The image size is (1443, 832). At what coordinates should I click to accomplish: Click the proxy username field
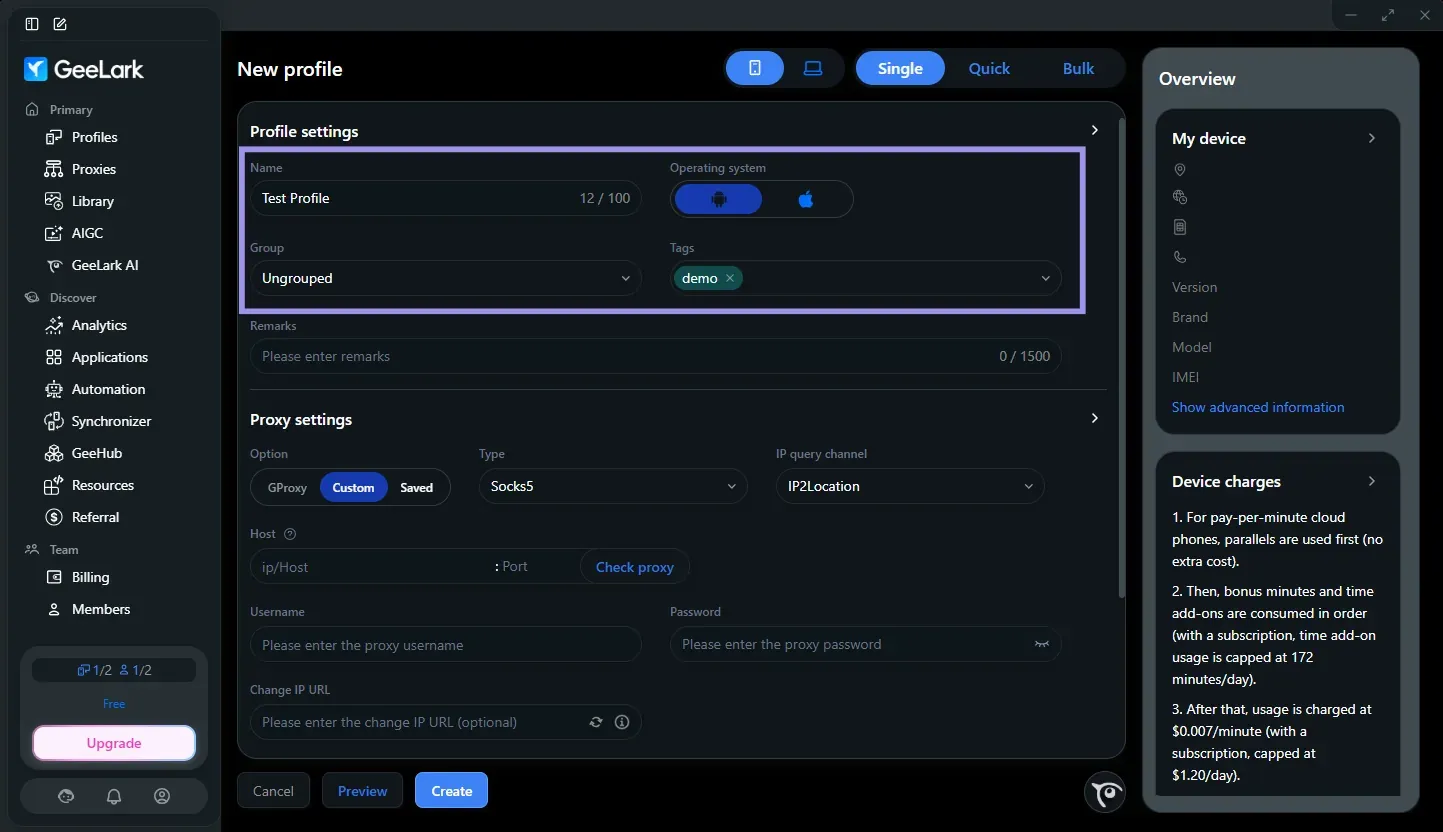[x=445, y=644]
